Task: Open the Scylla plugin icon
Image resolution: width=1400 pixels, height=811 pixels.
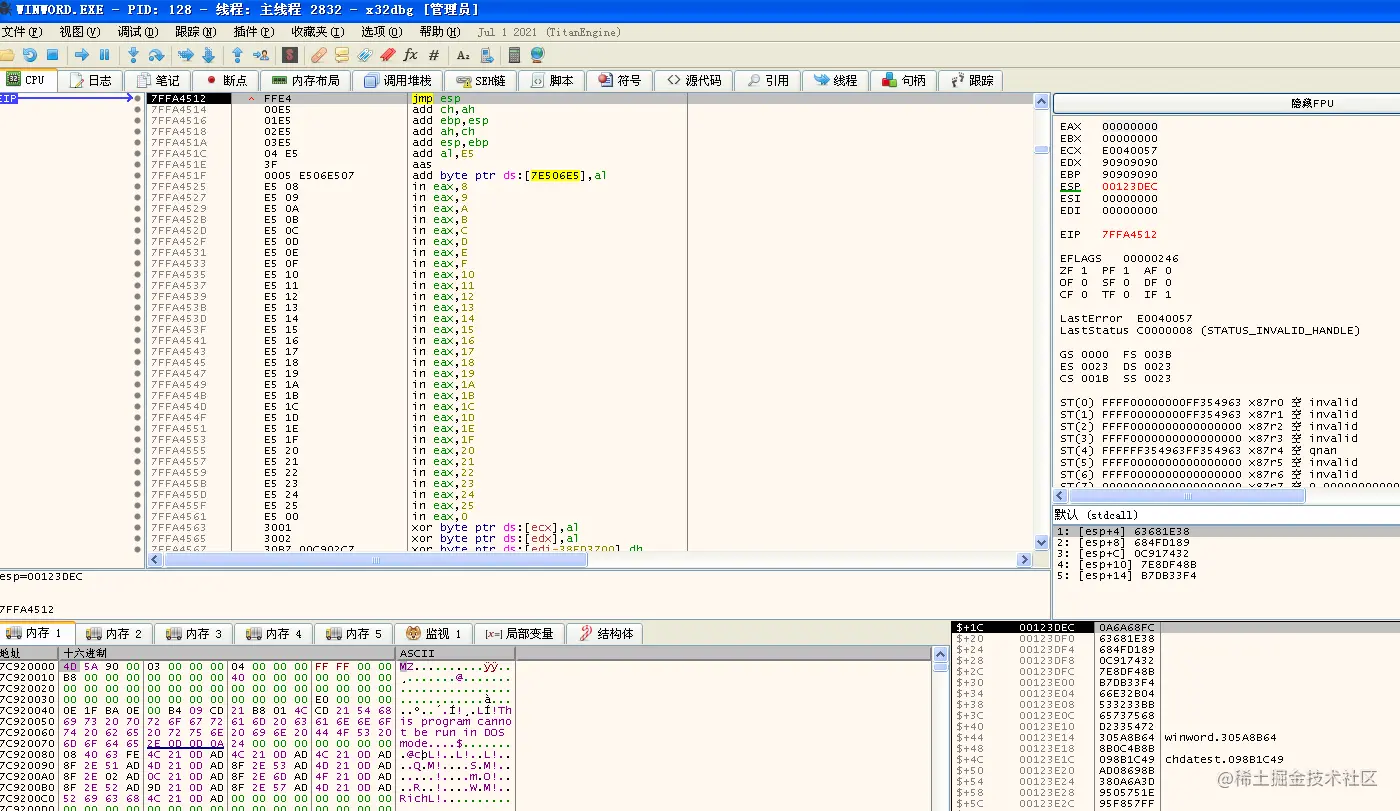Action: 289,55
